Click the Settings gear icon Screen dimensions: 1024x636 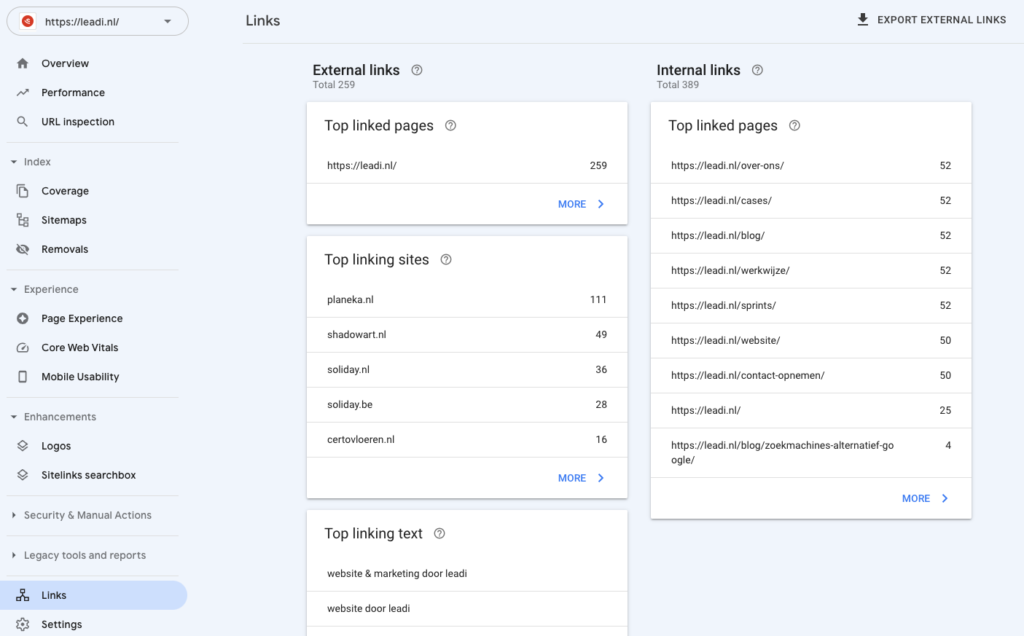(23, 624)
